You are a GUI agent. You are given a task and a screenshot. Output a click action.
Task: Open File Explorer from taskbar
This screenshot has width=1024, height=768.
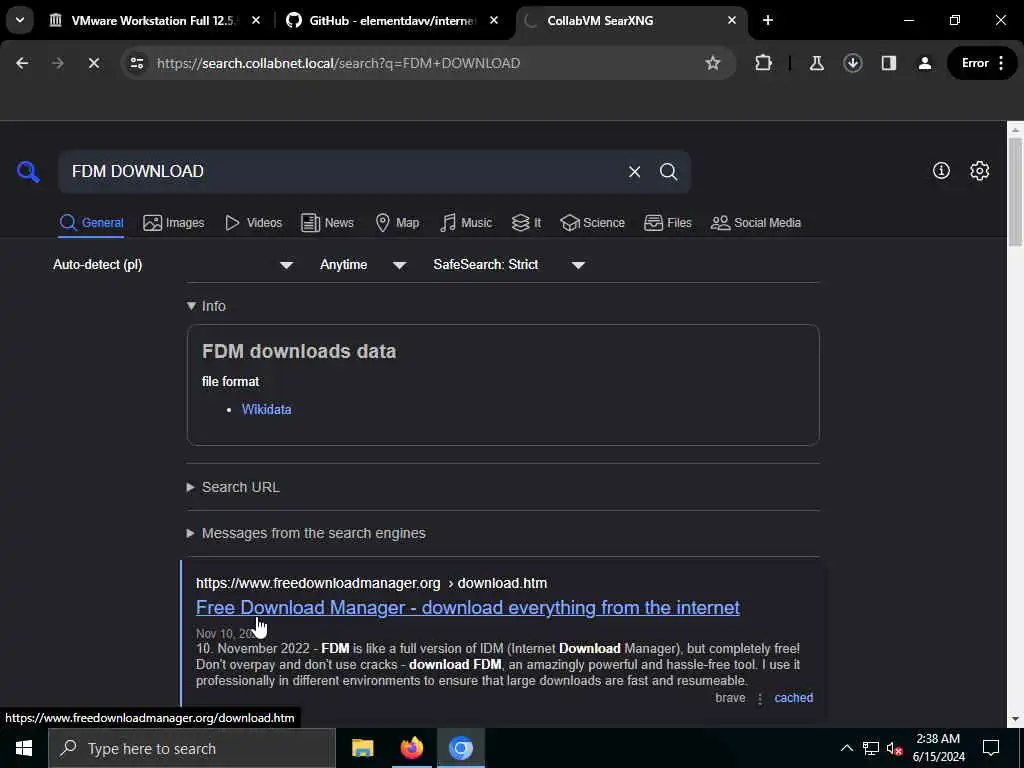[x=362, y=748]
